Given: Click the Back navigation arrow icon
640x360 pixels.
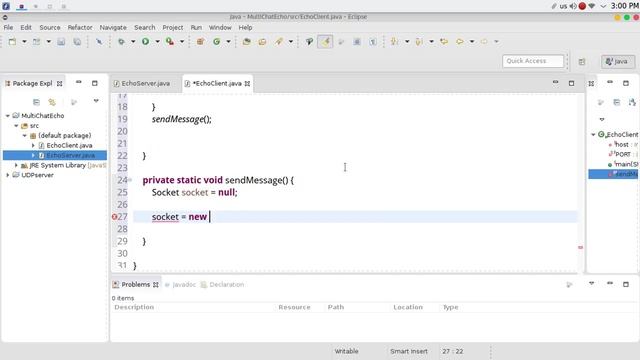Looking at the screenshot, I should 460,42.
